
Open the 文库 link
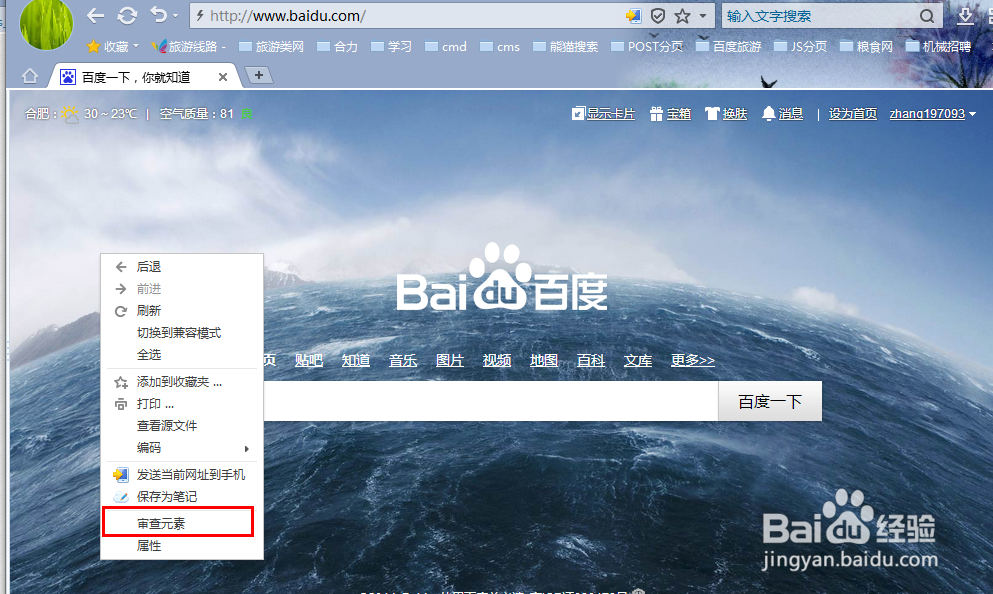tap(638, 360)
